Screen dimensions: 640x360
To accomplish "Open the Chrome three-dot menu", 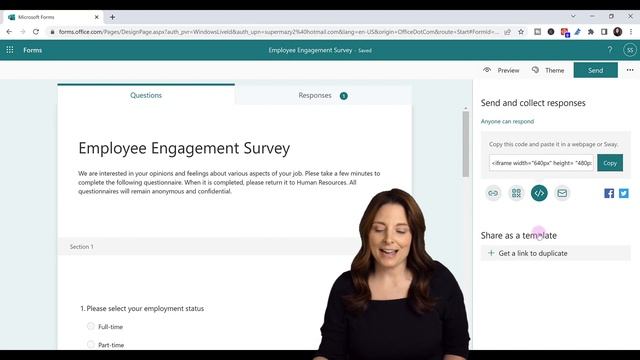I will click(x=631, y=31).
